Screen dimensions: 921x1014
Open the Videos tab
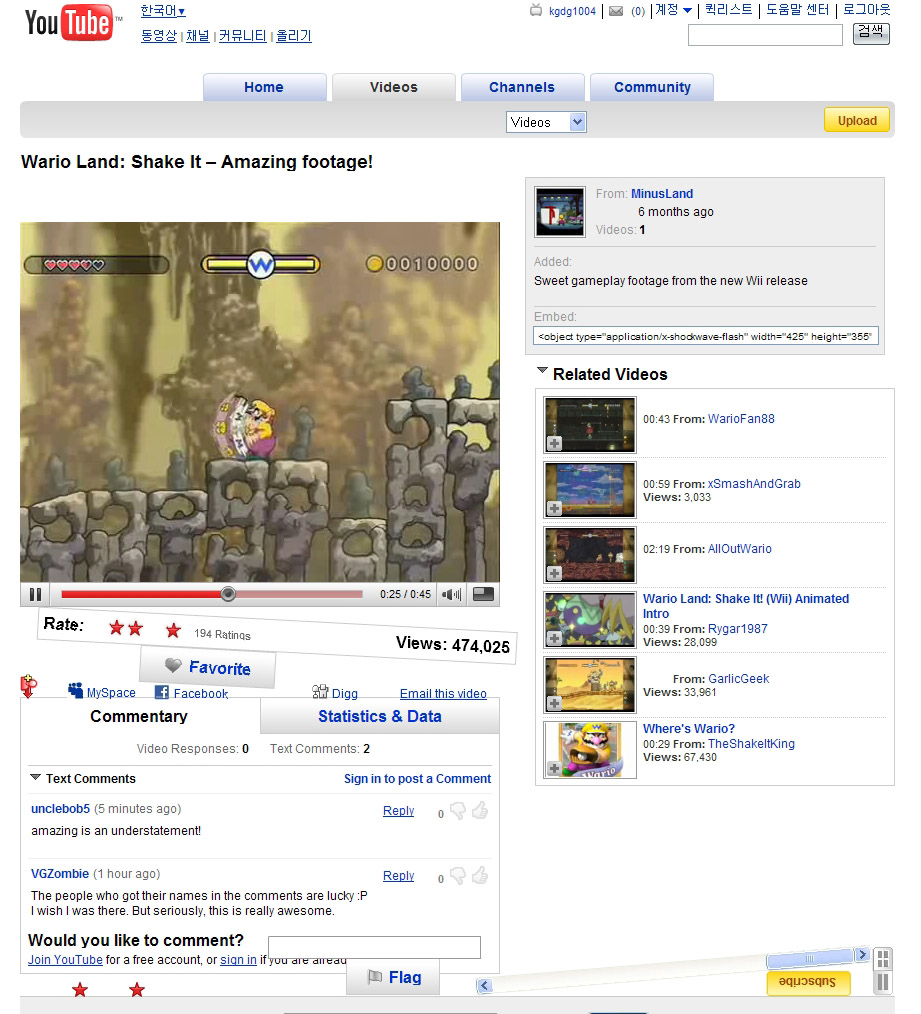point(393,87)
